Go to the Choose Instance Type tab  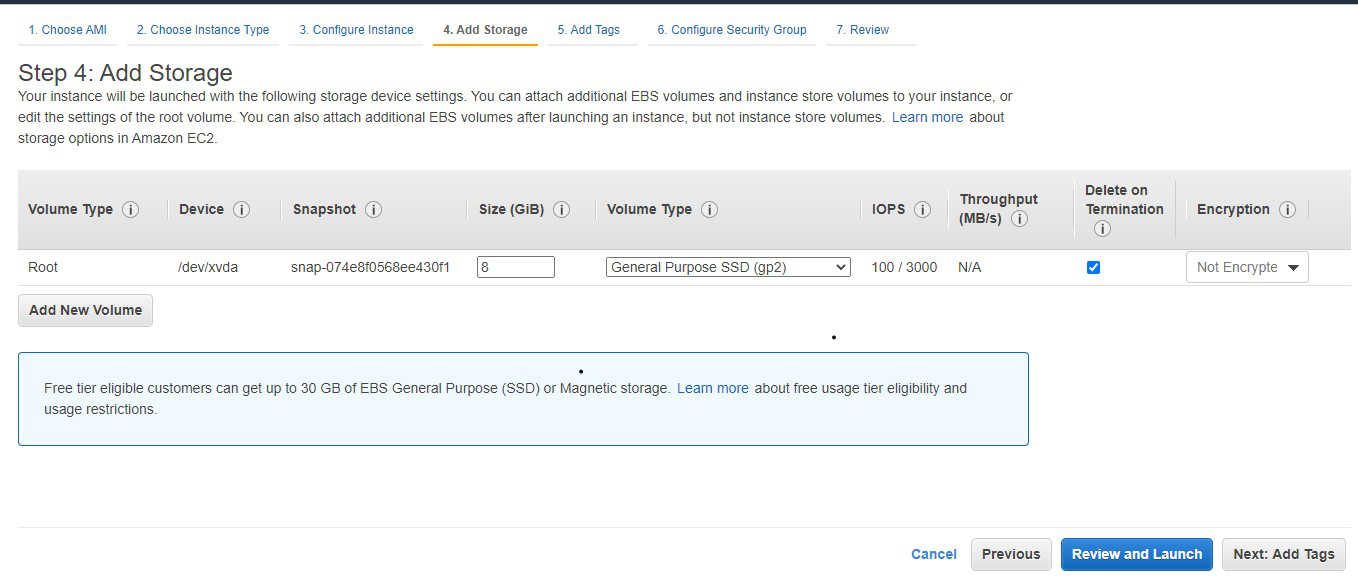pyautogui.click(x=203, y=30)
